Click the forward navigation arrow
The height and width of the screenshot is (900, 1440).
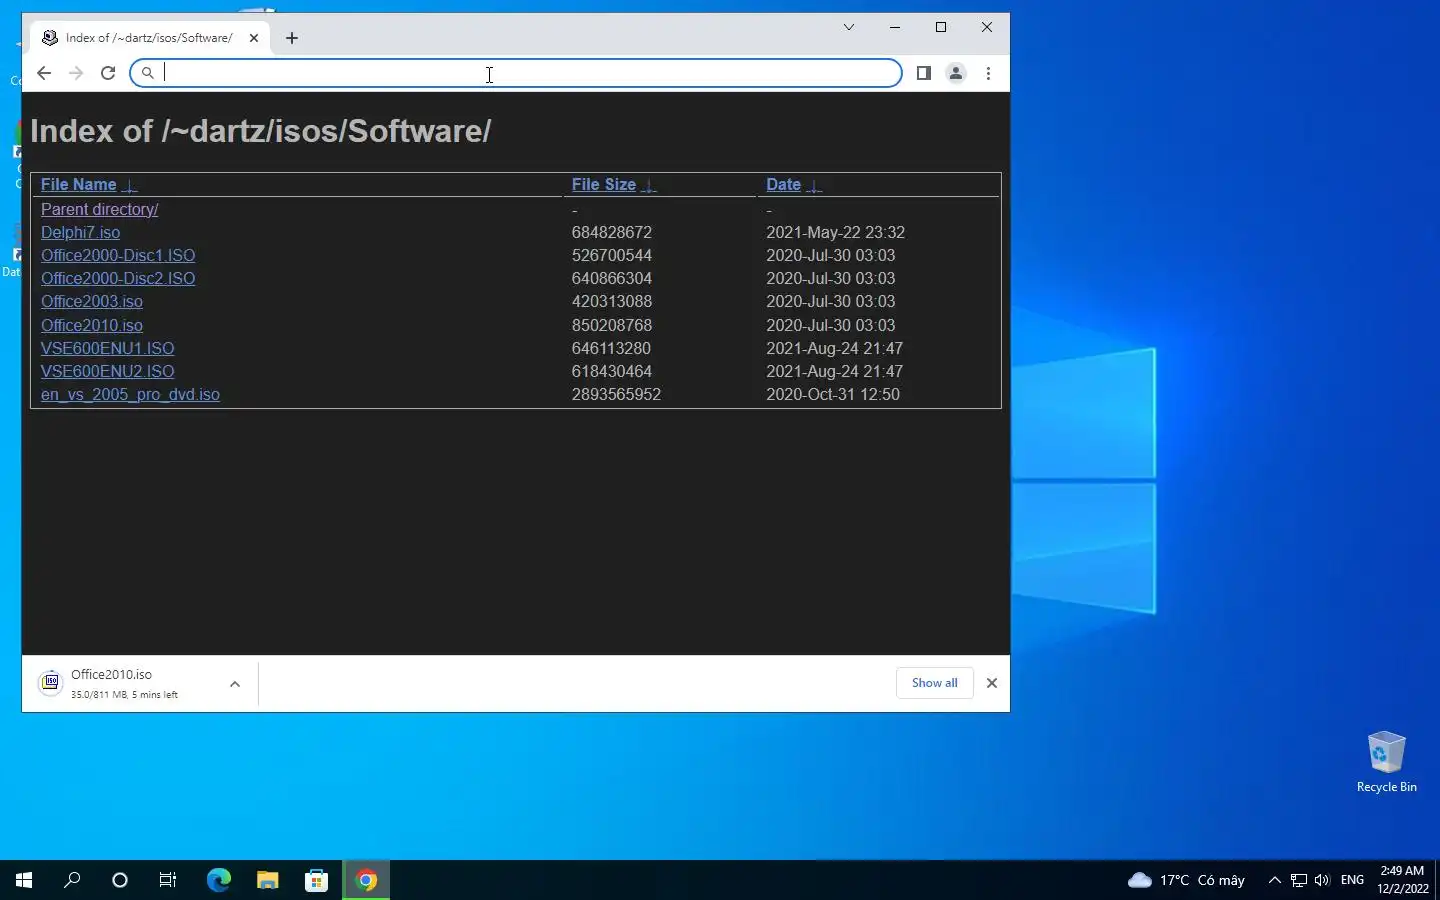click(x=76, y=73)
